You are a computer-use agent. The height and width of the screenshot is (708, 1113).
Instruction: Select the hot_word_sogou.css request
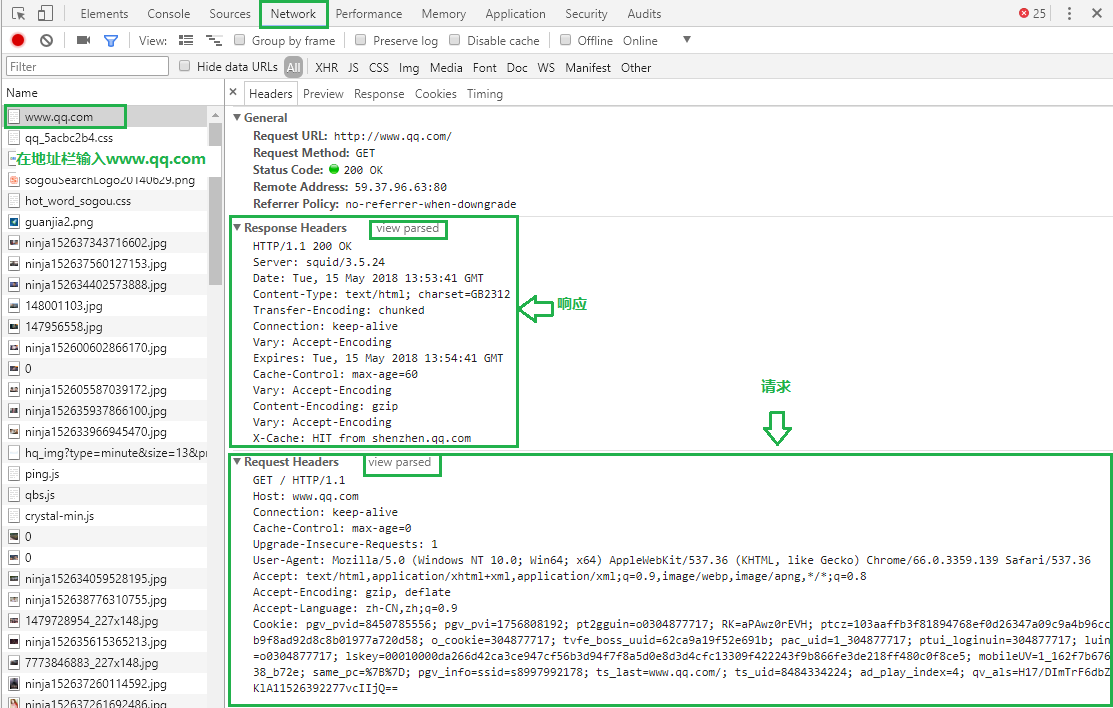click(x=106, y=201)
